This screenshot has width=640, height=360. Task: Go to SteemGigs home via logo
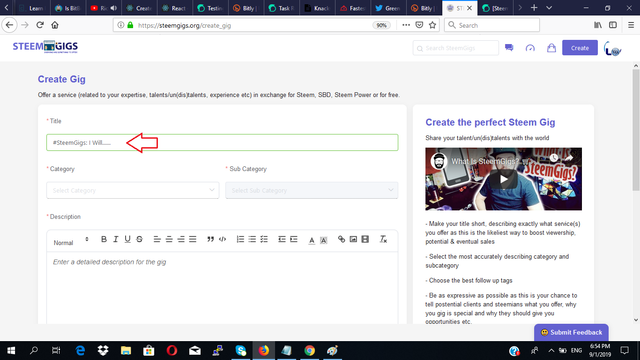coord(45,47)
